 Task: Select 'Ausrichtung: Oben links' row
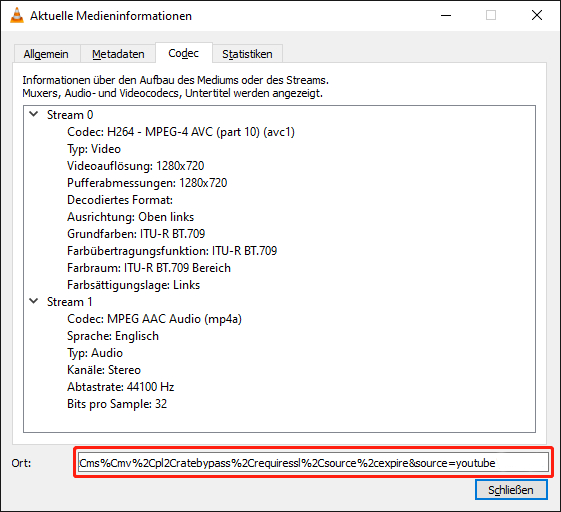[131, 217]
